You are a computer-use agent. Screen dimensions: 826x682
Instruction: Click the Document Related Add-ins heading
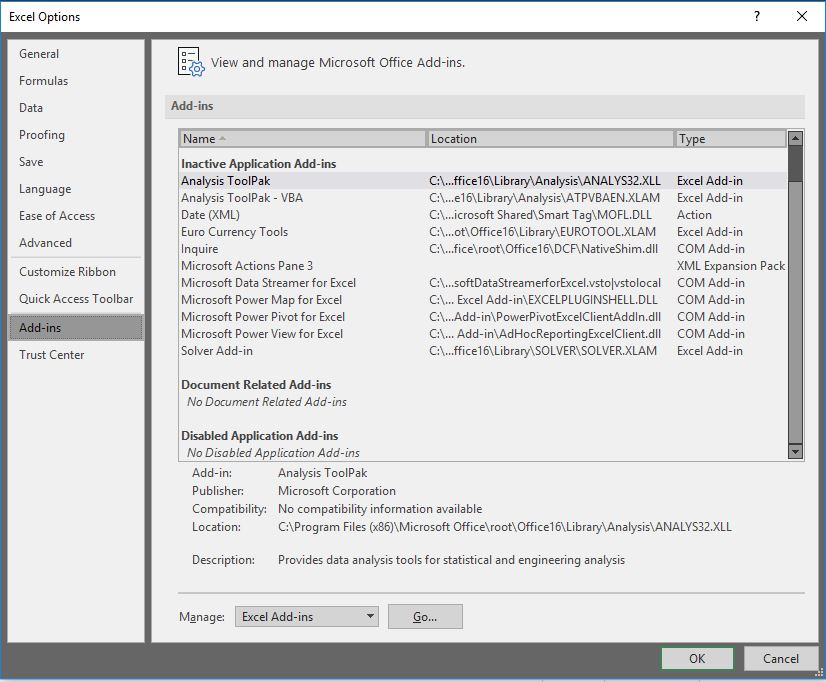(256, 385)
